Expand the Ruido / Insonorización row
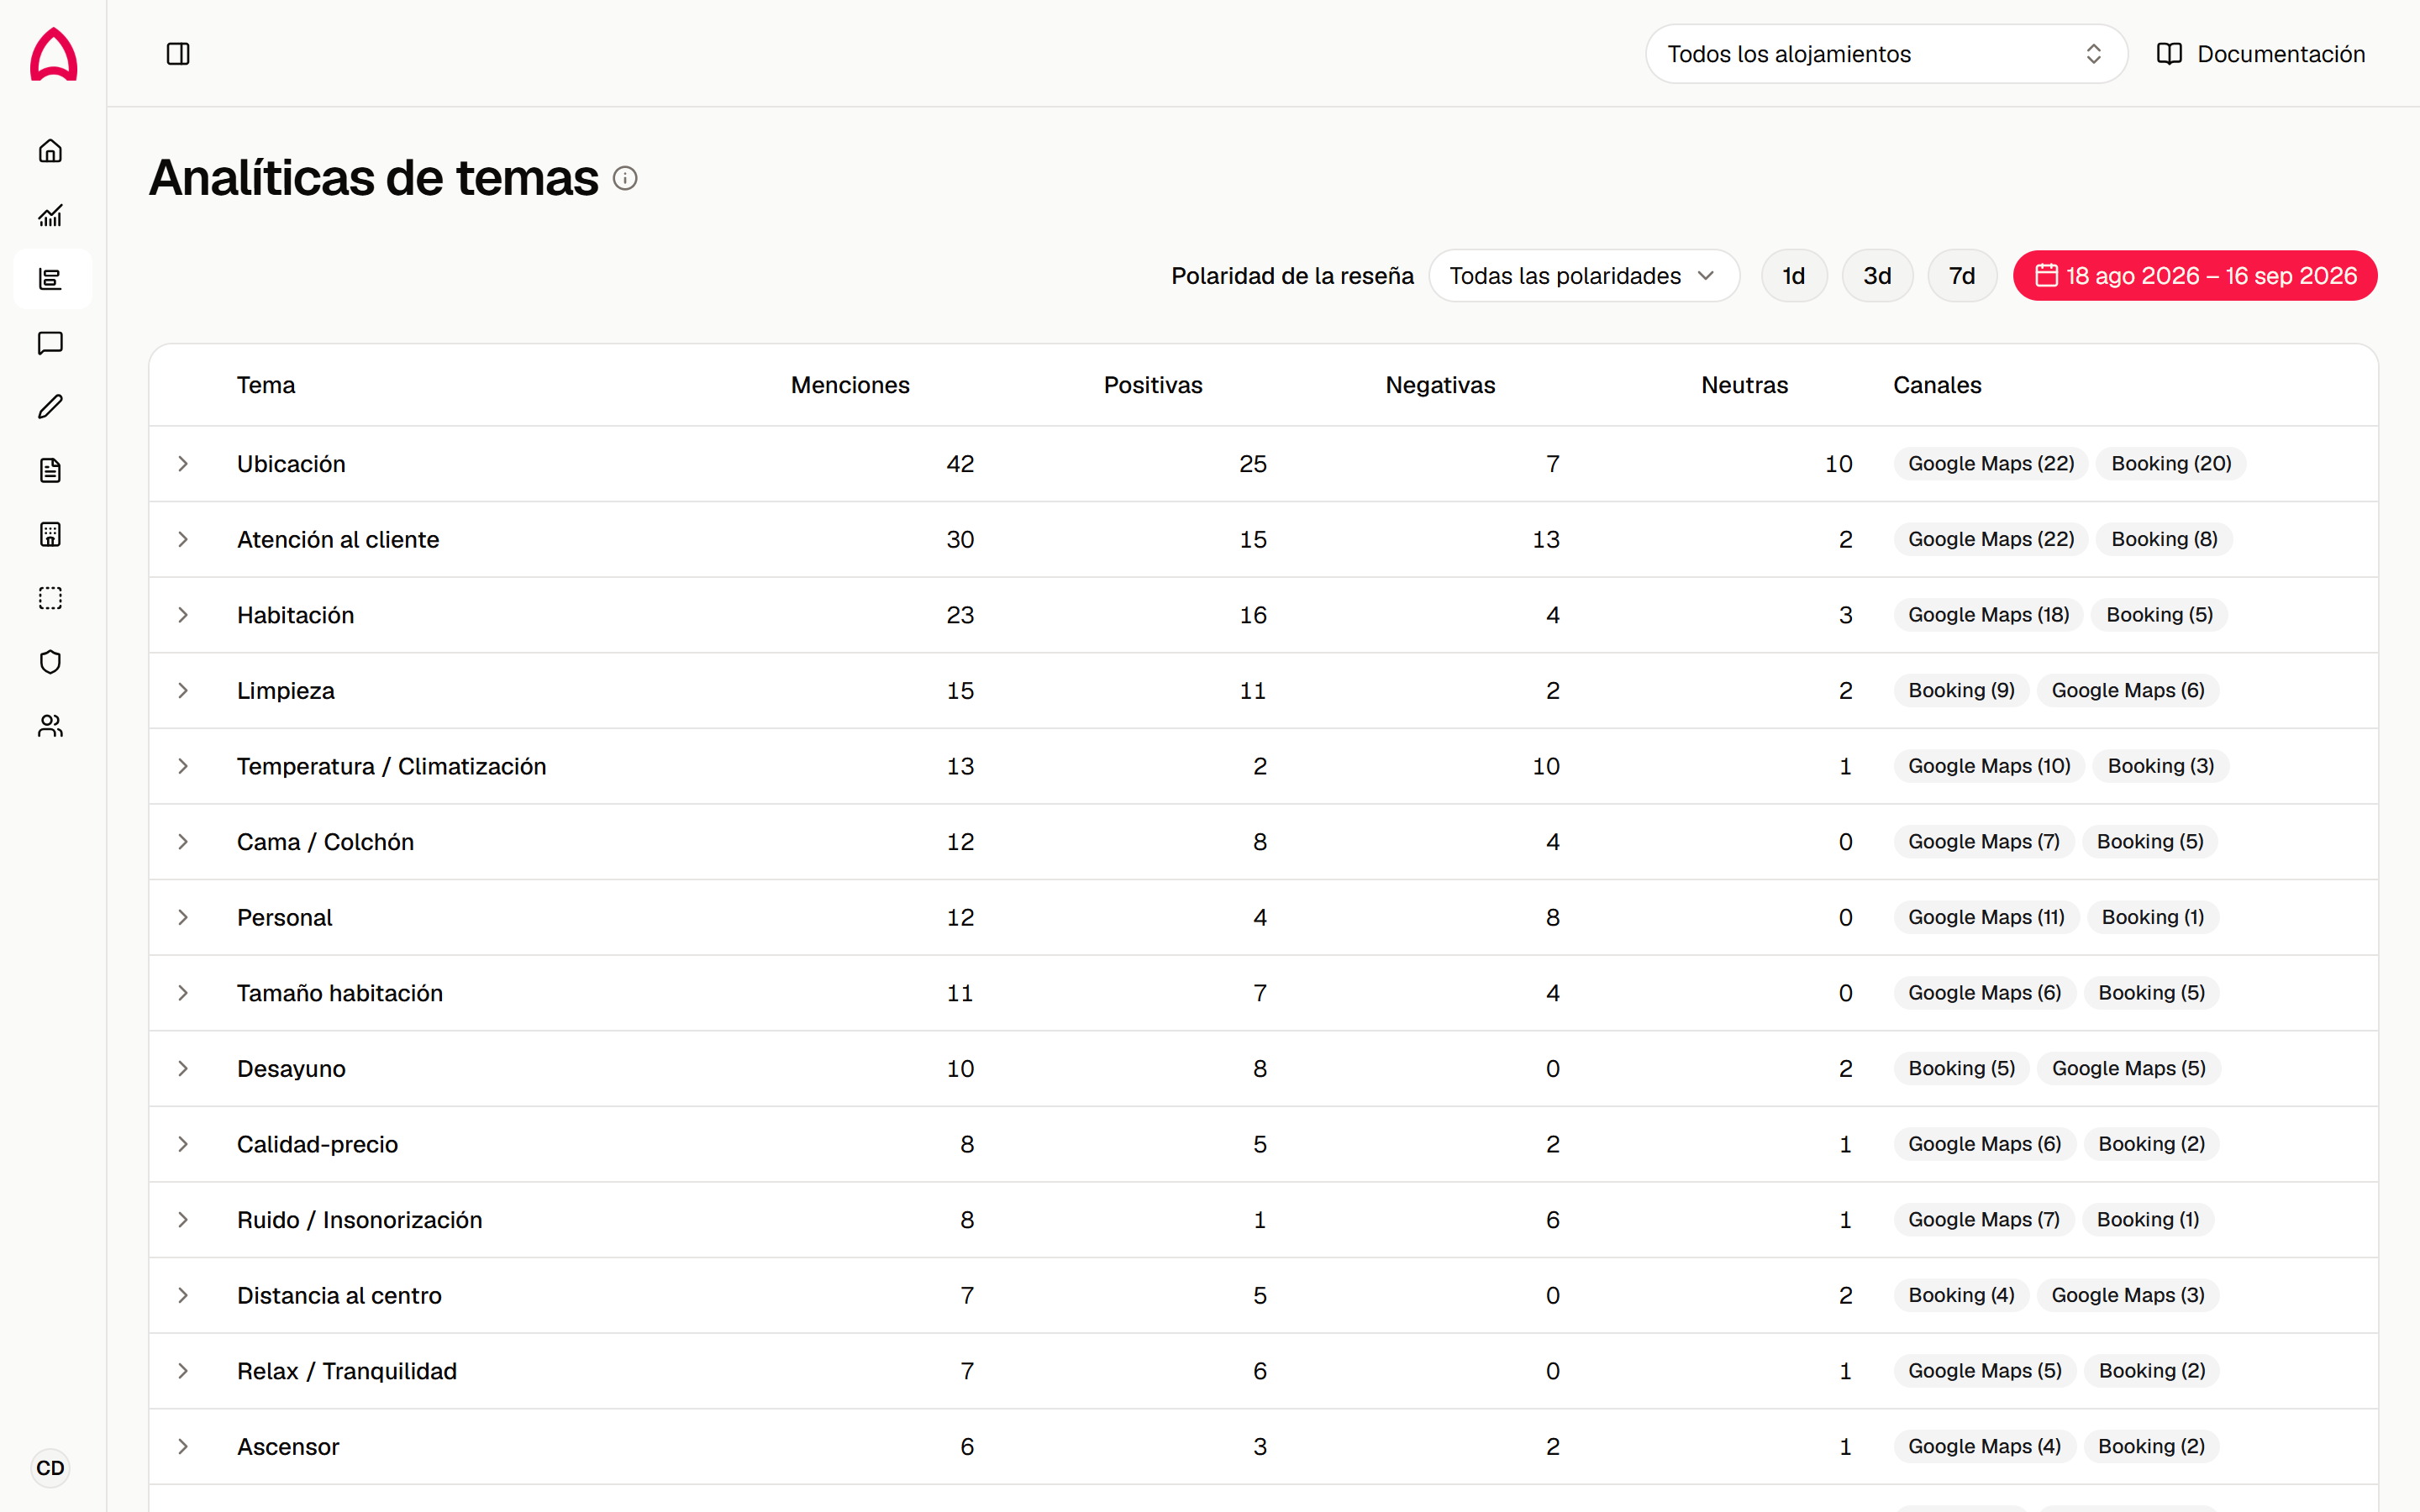This screenshot has width=2420, height=1512. point(183,1220)
